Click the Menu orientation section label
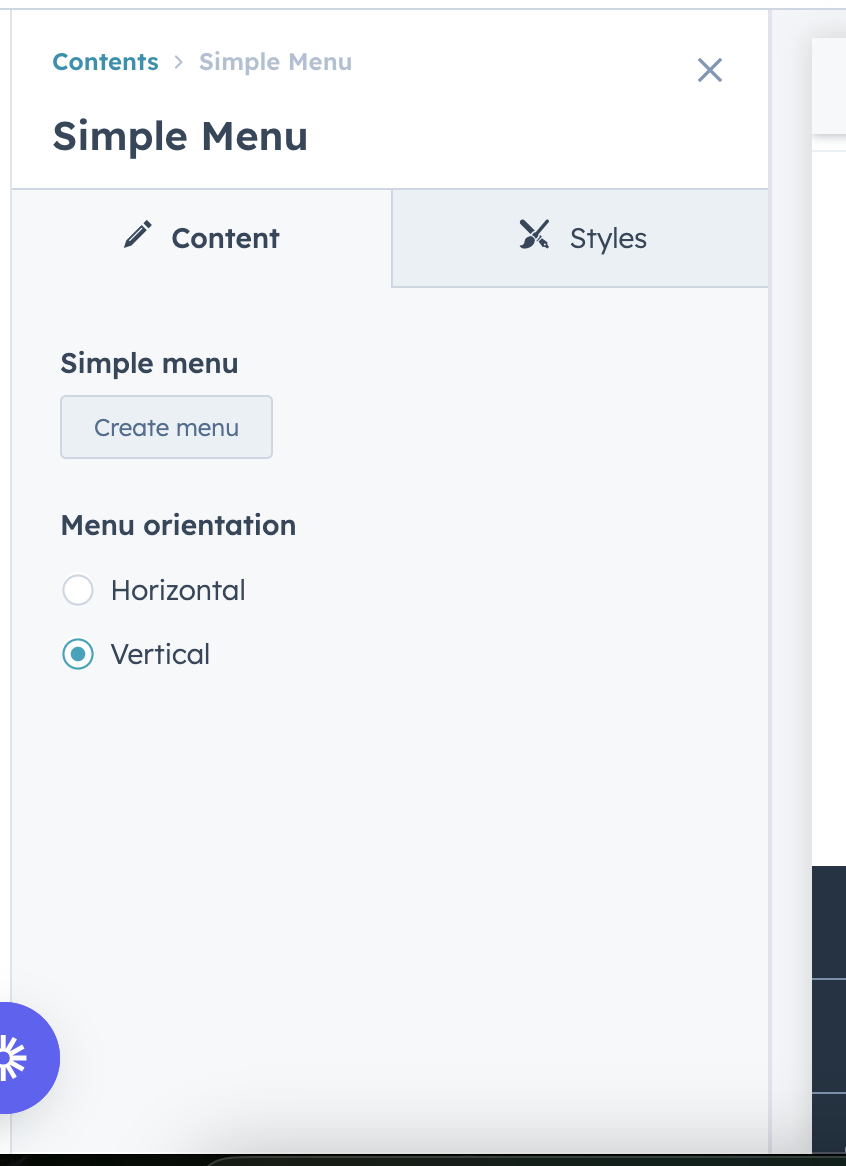The image size is (846, 1166). (178, 525)
